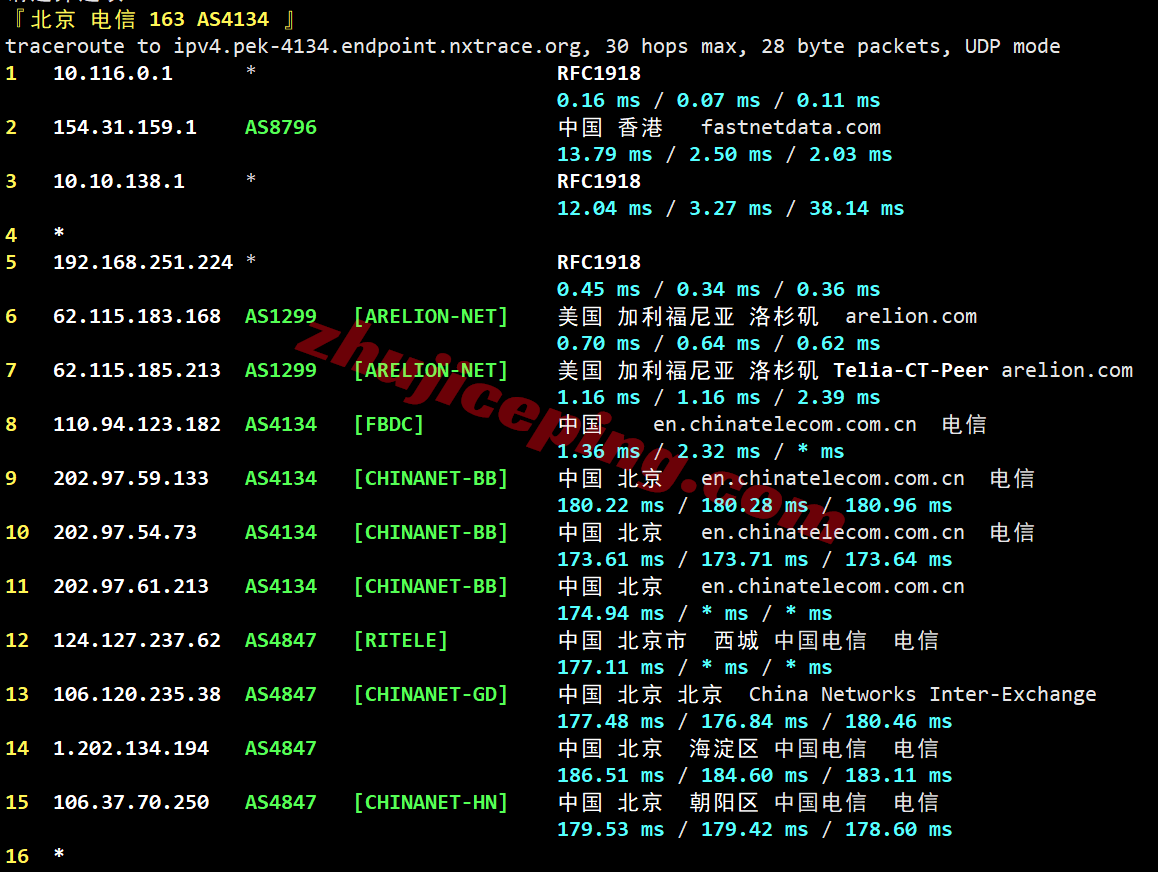Click latency value 173.61 ms
Viewport: 1158px width, 872px height.
tap(611, 560)
